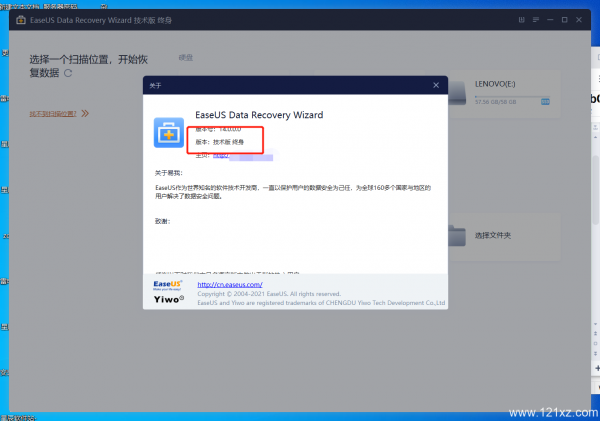Click the plus icon in right-side window
Viewport: 600px width, 421px height.
click(x=597, y=368)
